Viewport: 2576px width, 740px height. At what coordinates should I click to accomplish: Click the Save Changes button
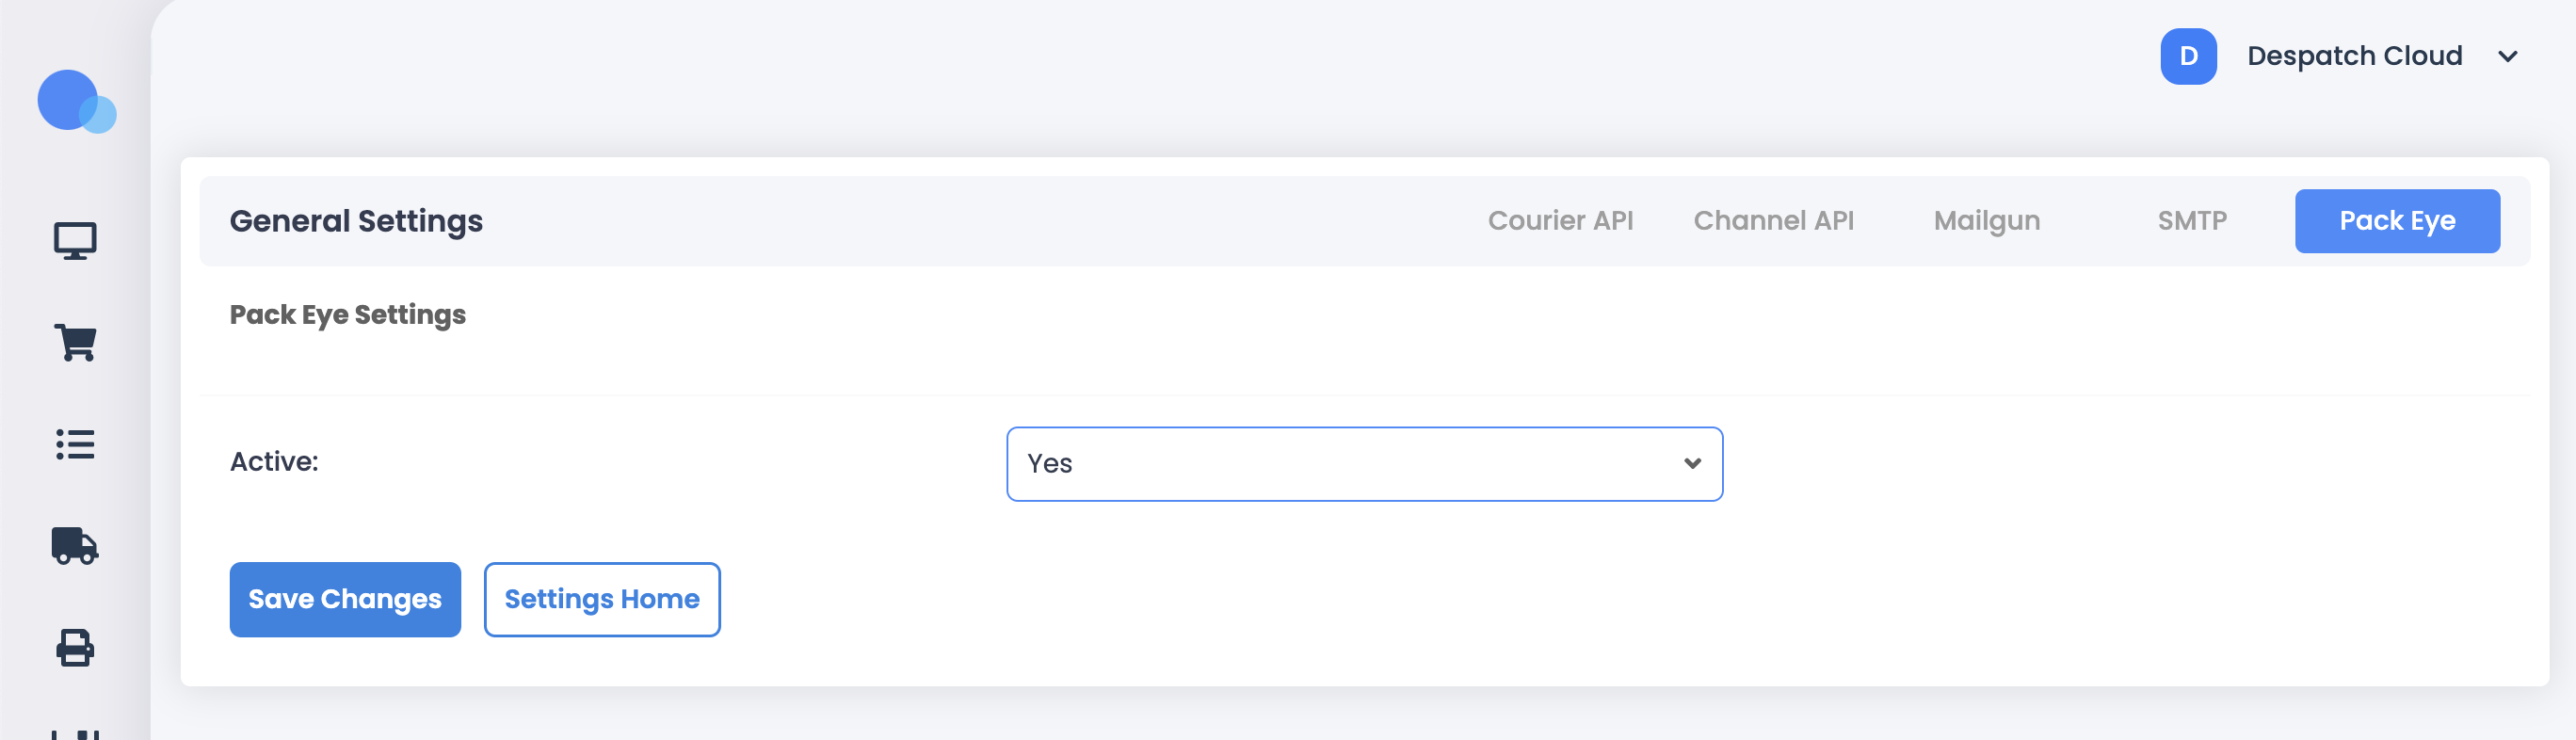tap(345, 599)
